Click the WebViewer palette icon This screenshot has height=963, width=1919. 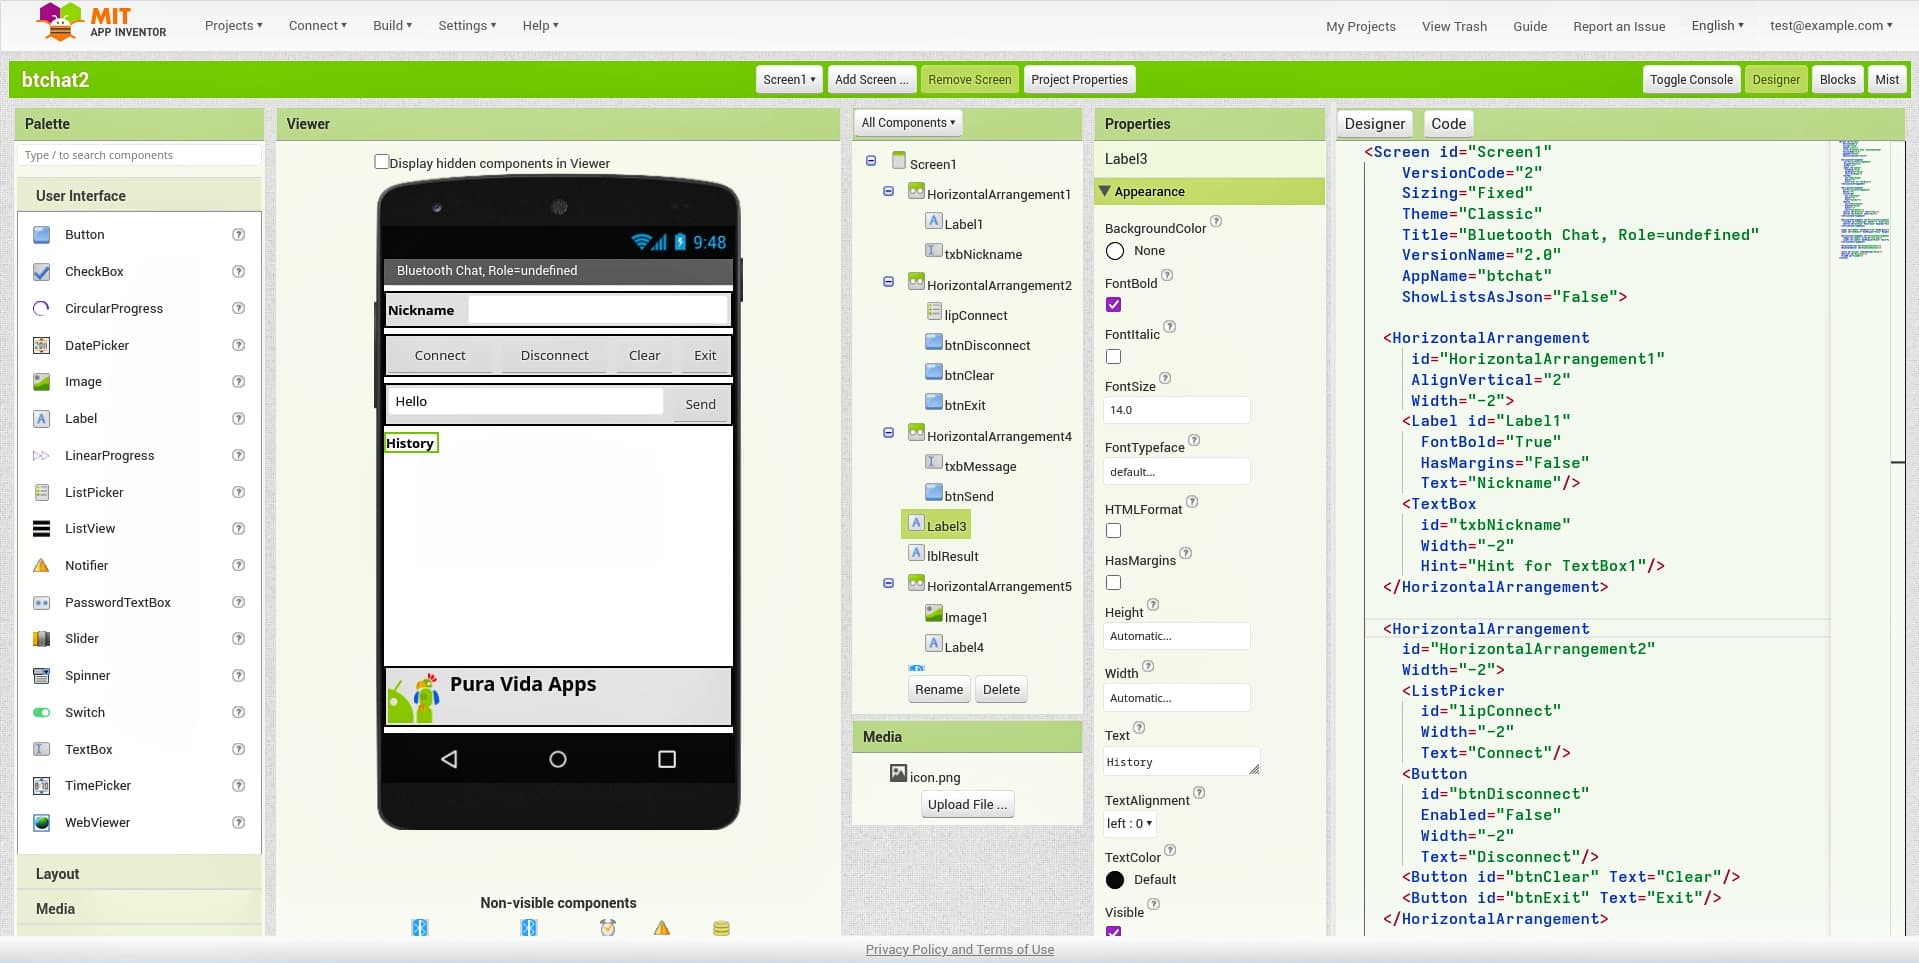coord(42,823)
